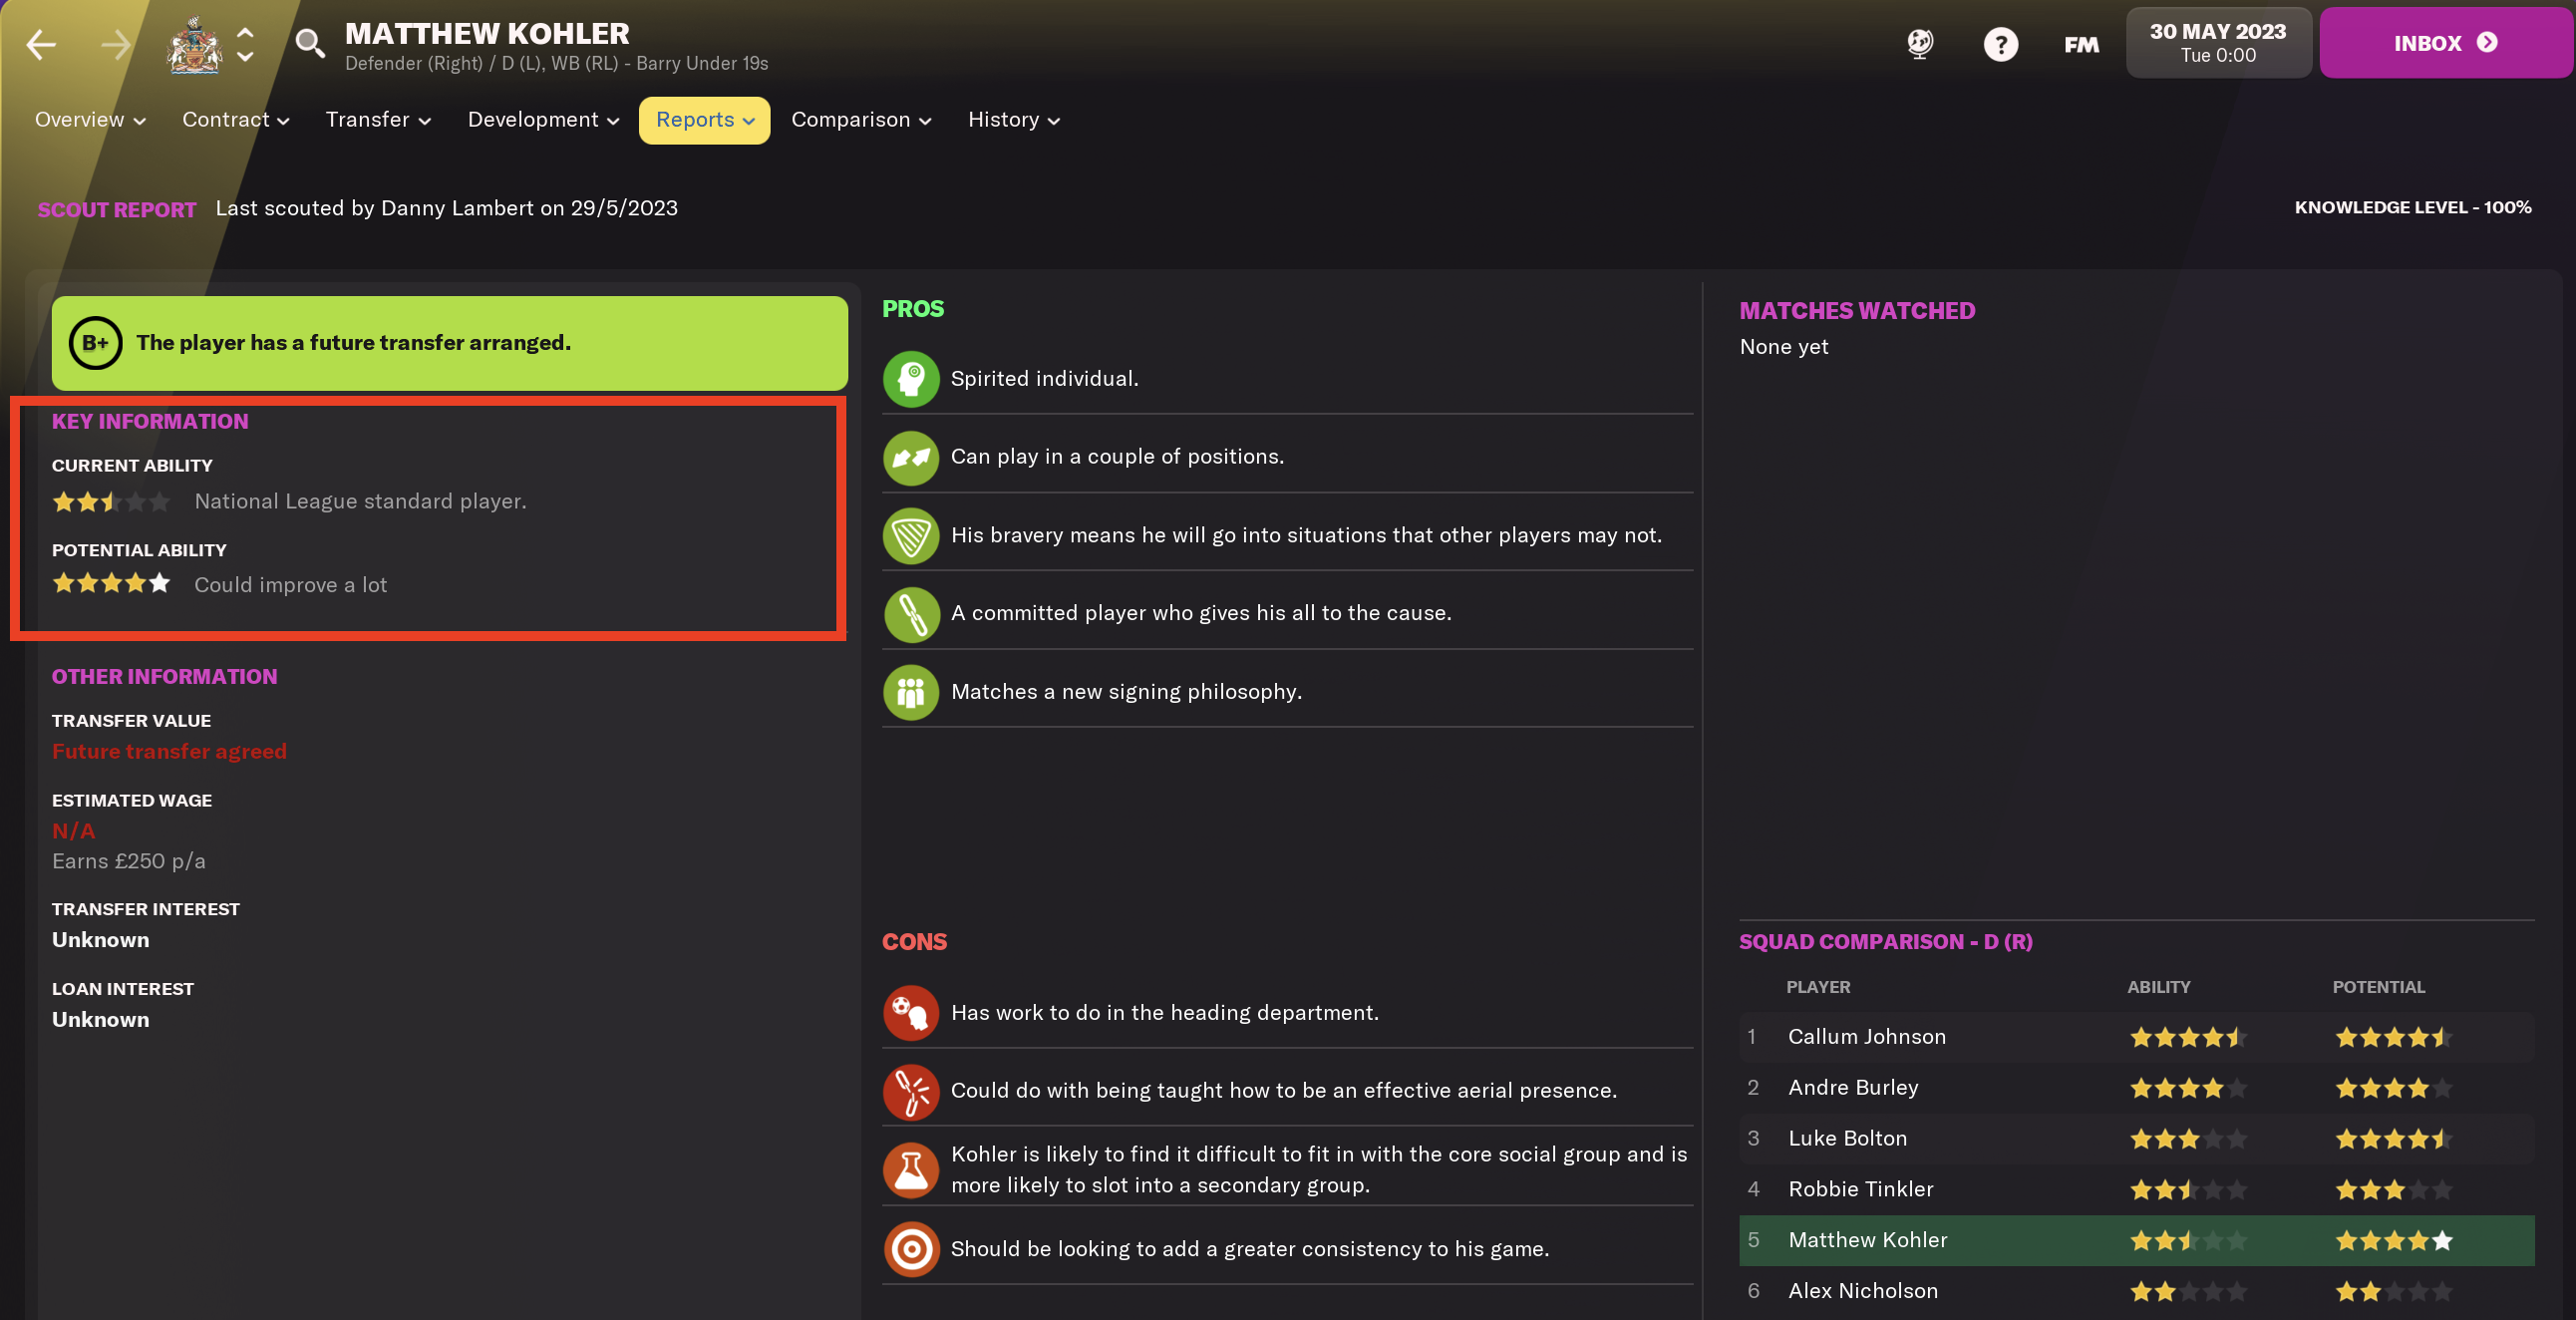Click potential ability star rating

tap(111, 584)
